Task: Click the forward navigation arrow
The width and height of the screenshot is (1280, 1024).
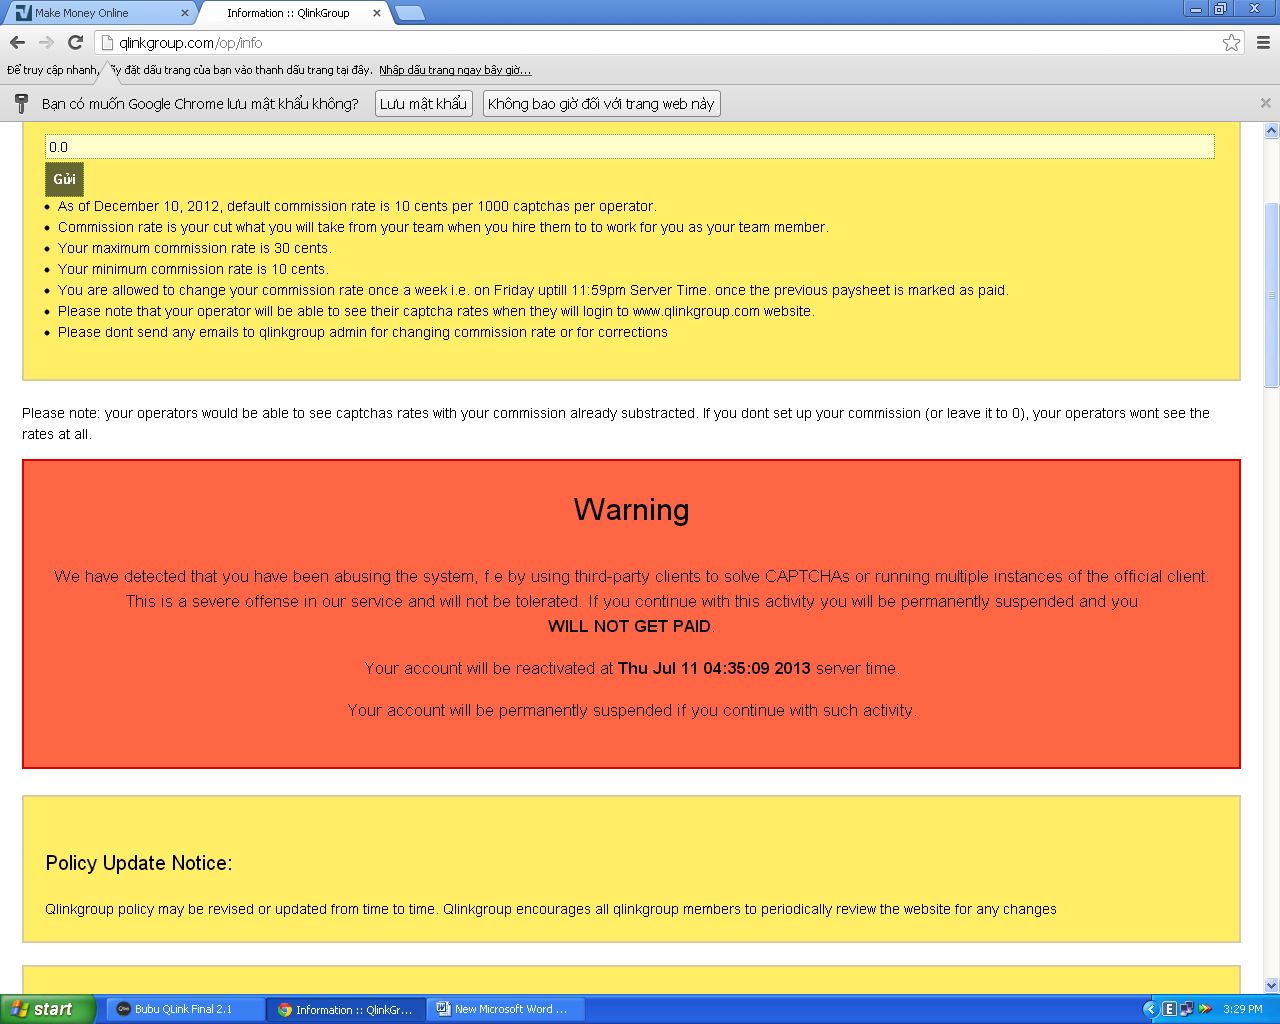Action: [x=46, y=42]
